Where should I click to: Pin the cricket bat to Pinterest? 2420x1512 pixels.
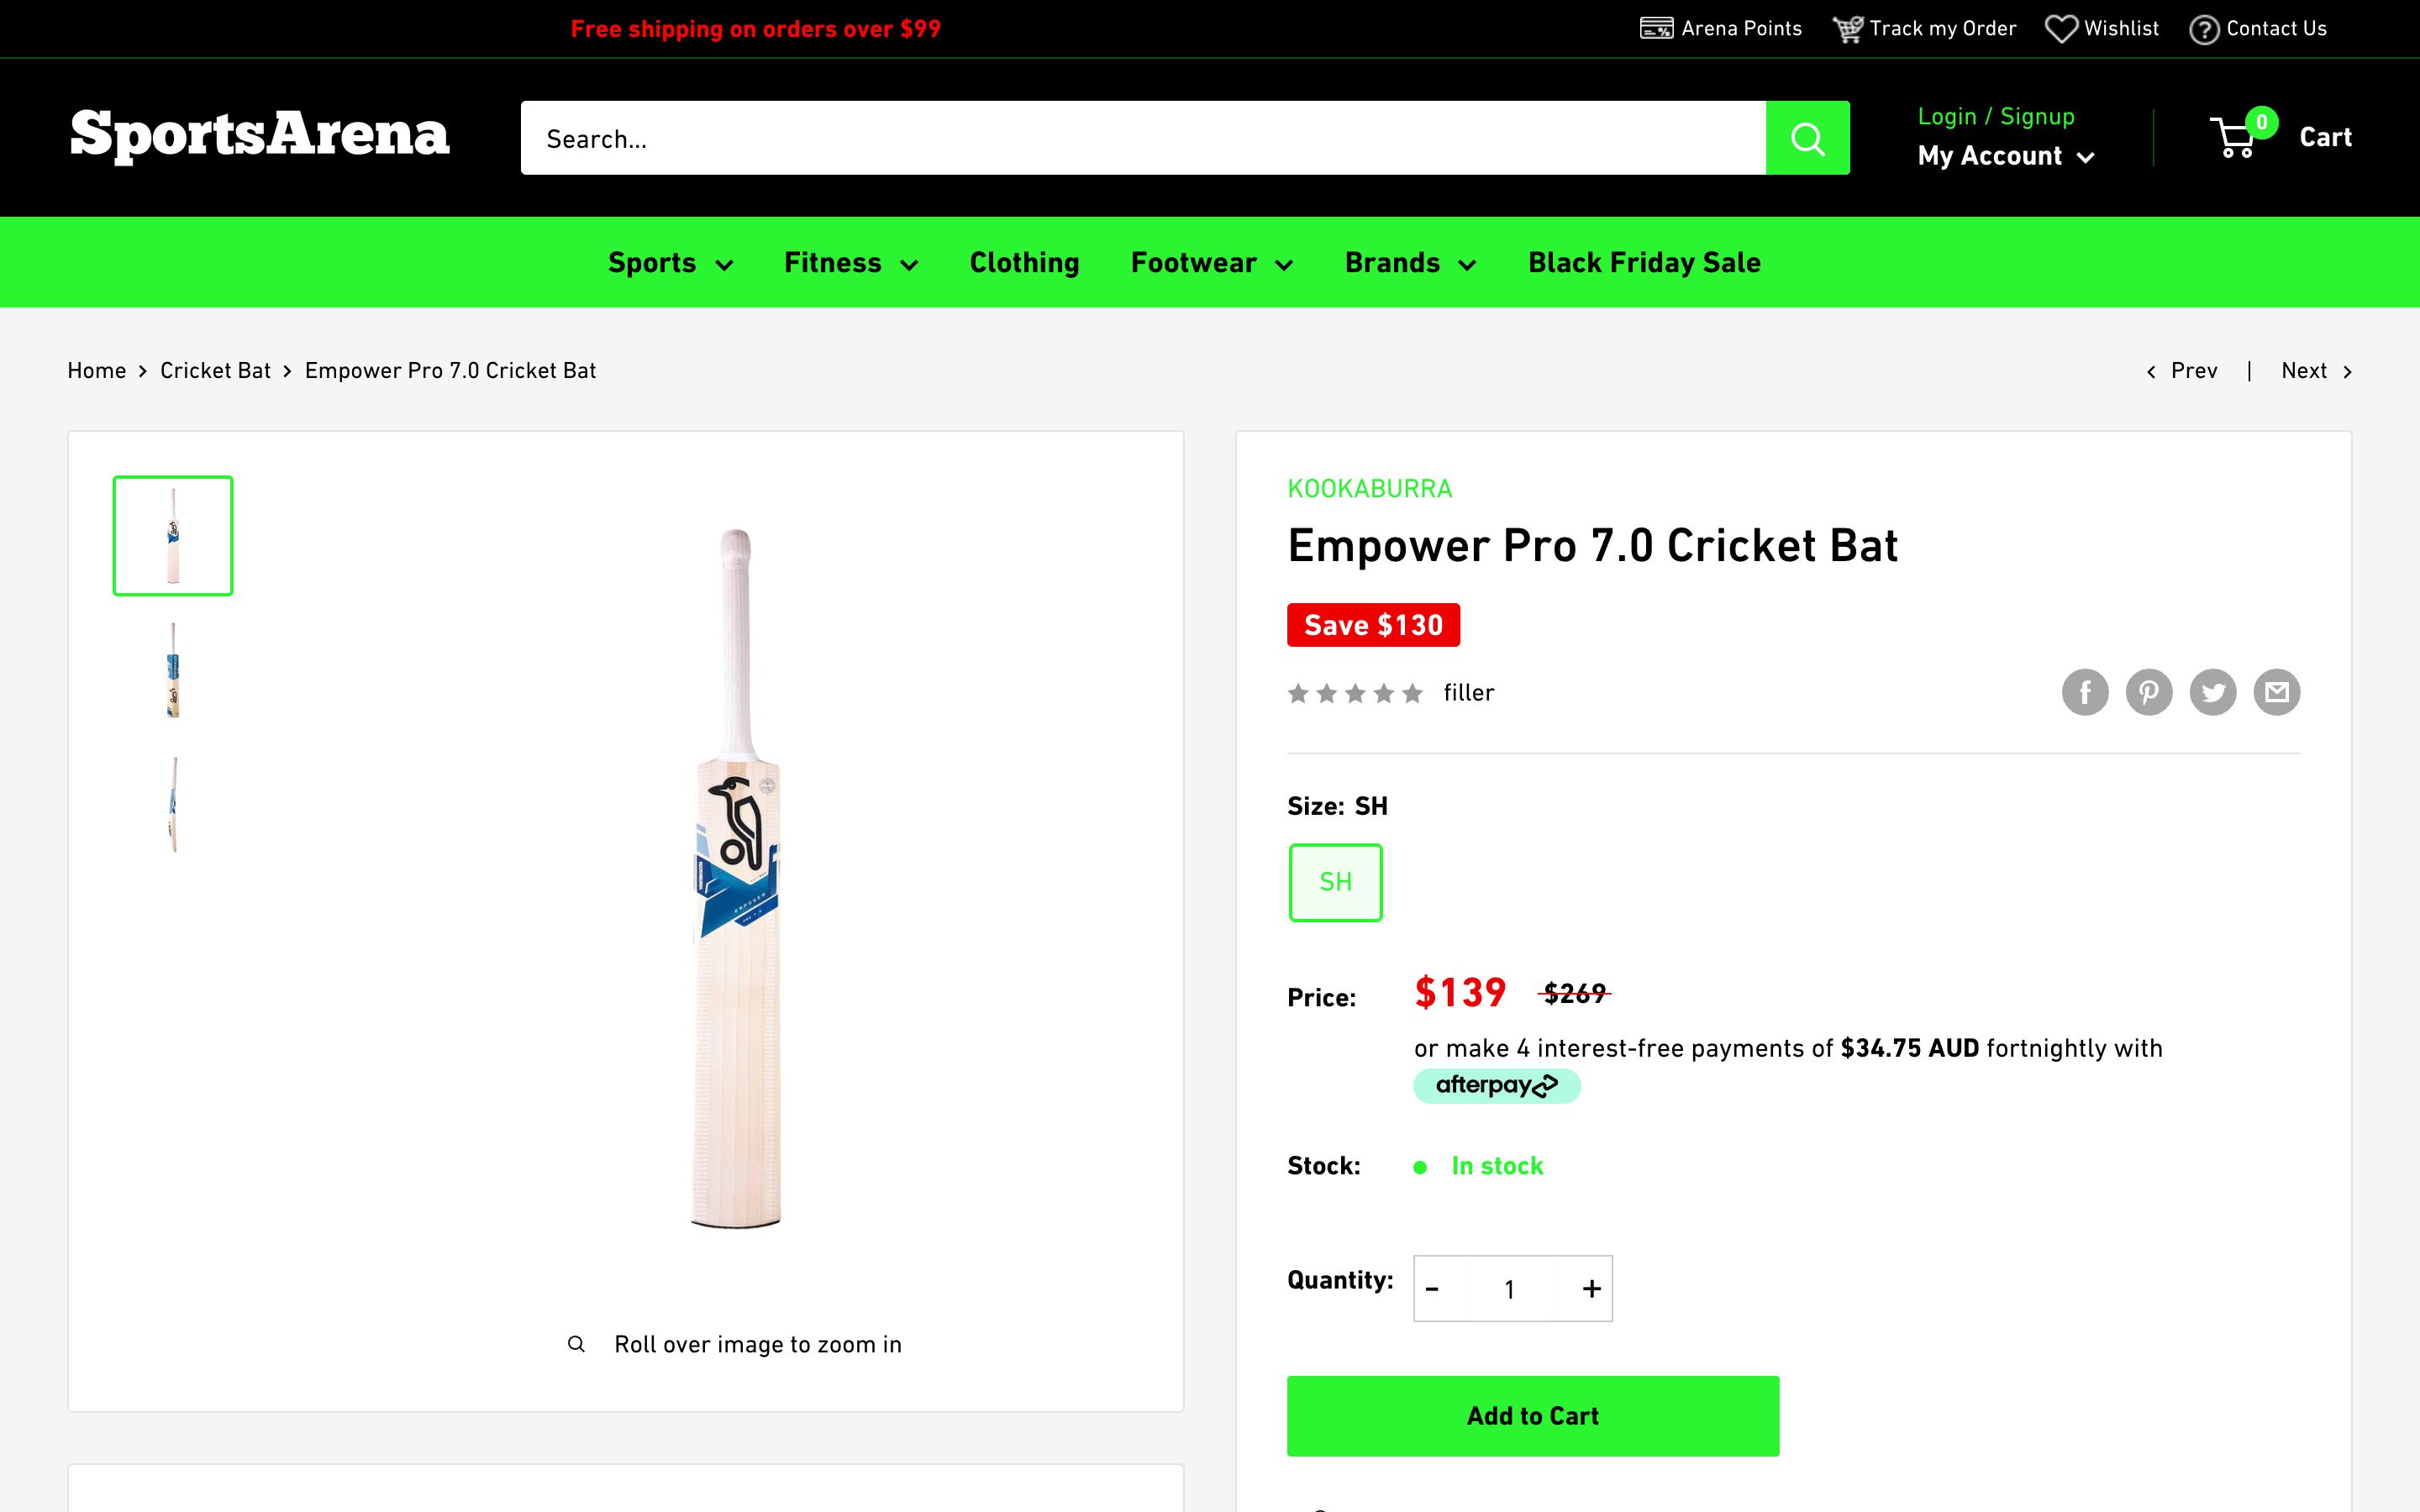pyautogui.click(x=2149, y=692)
